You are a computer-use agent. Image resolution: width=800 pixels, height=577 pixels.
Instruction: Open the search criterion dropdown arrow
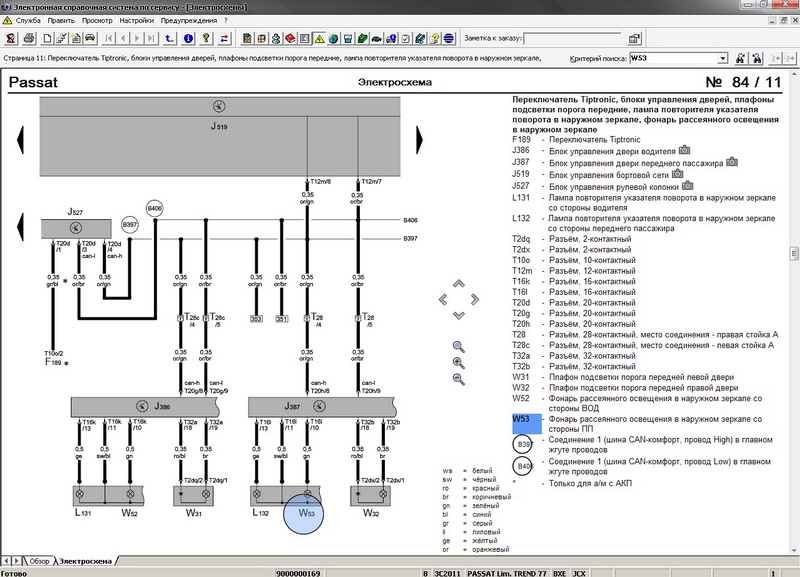click(x=722, y=58)
